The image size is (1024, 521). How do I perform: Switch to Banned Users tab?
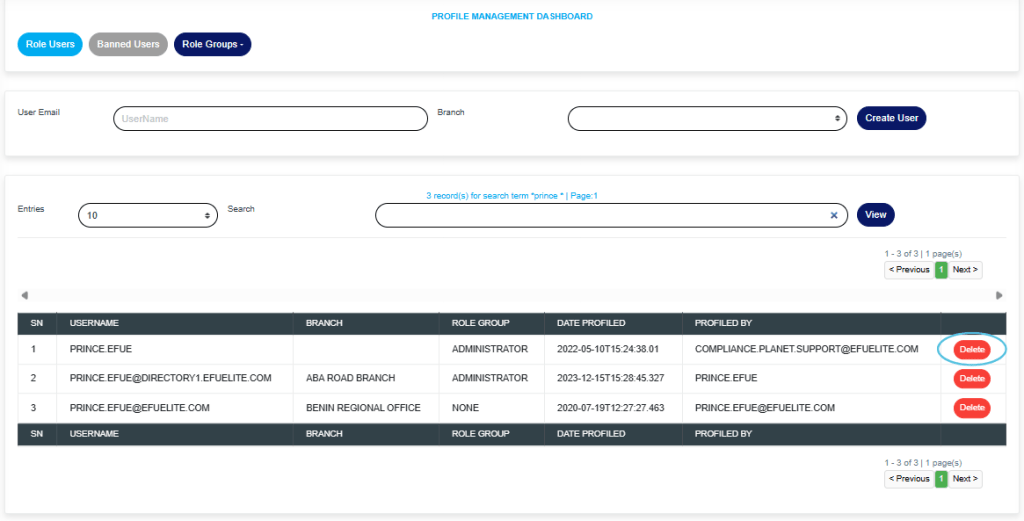coord(128,45)
